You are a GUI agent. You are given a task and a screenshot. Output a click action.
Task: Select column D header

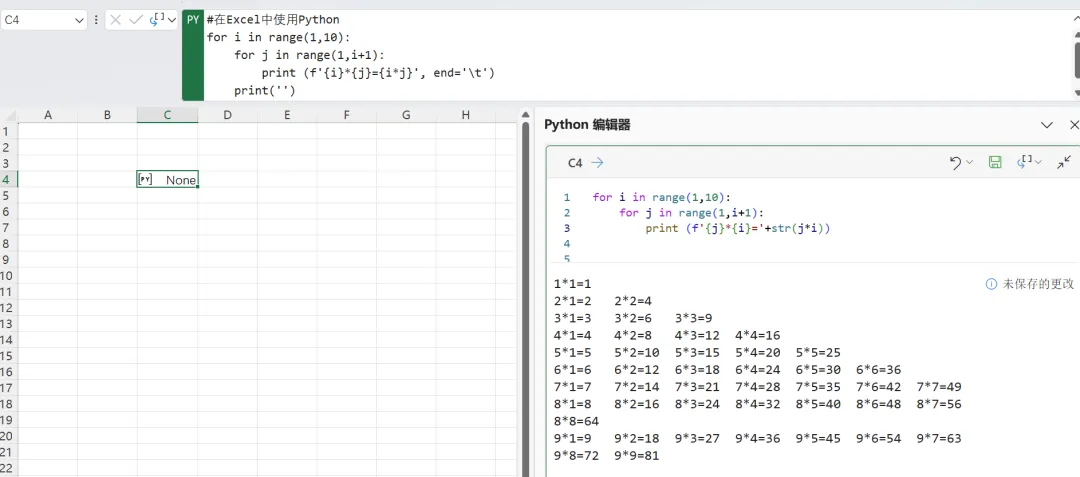coord(227,115)
